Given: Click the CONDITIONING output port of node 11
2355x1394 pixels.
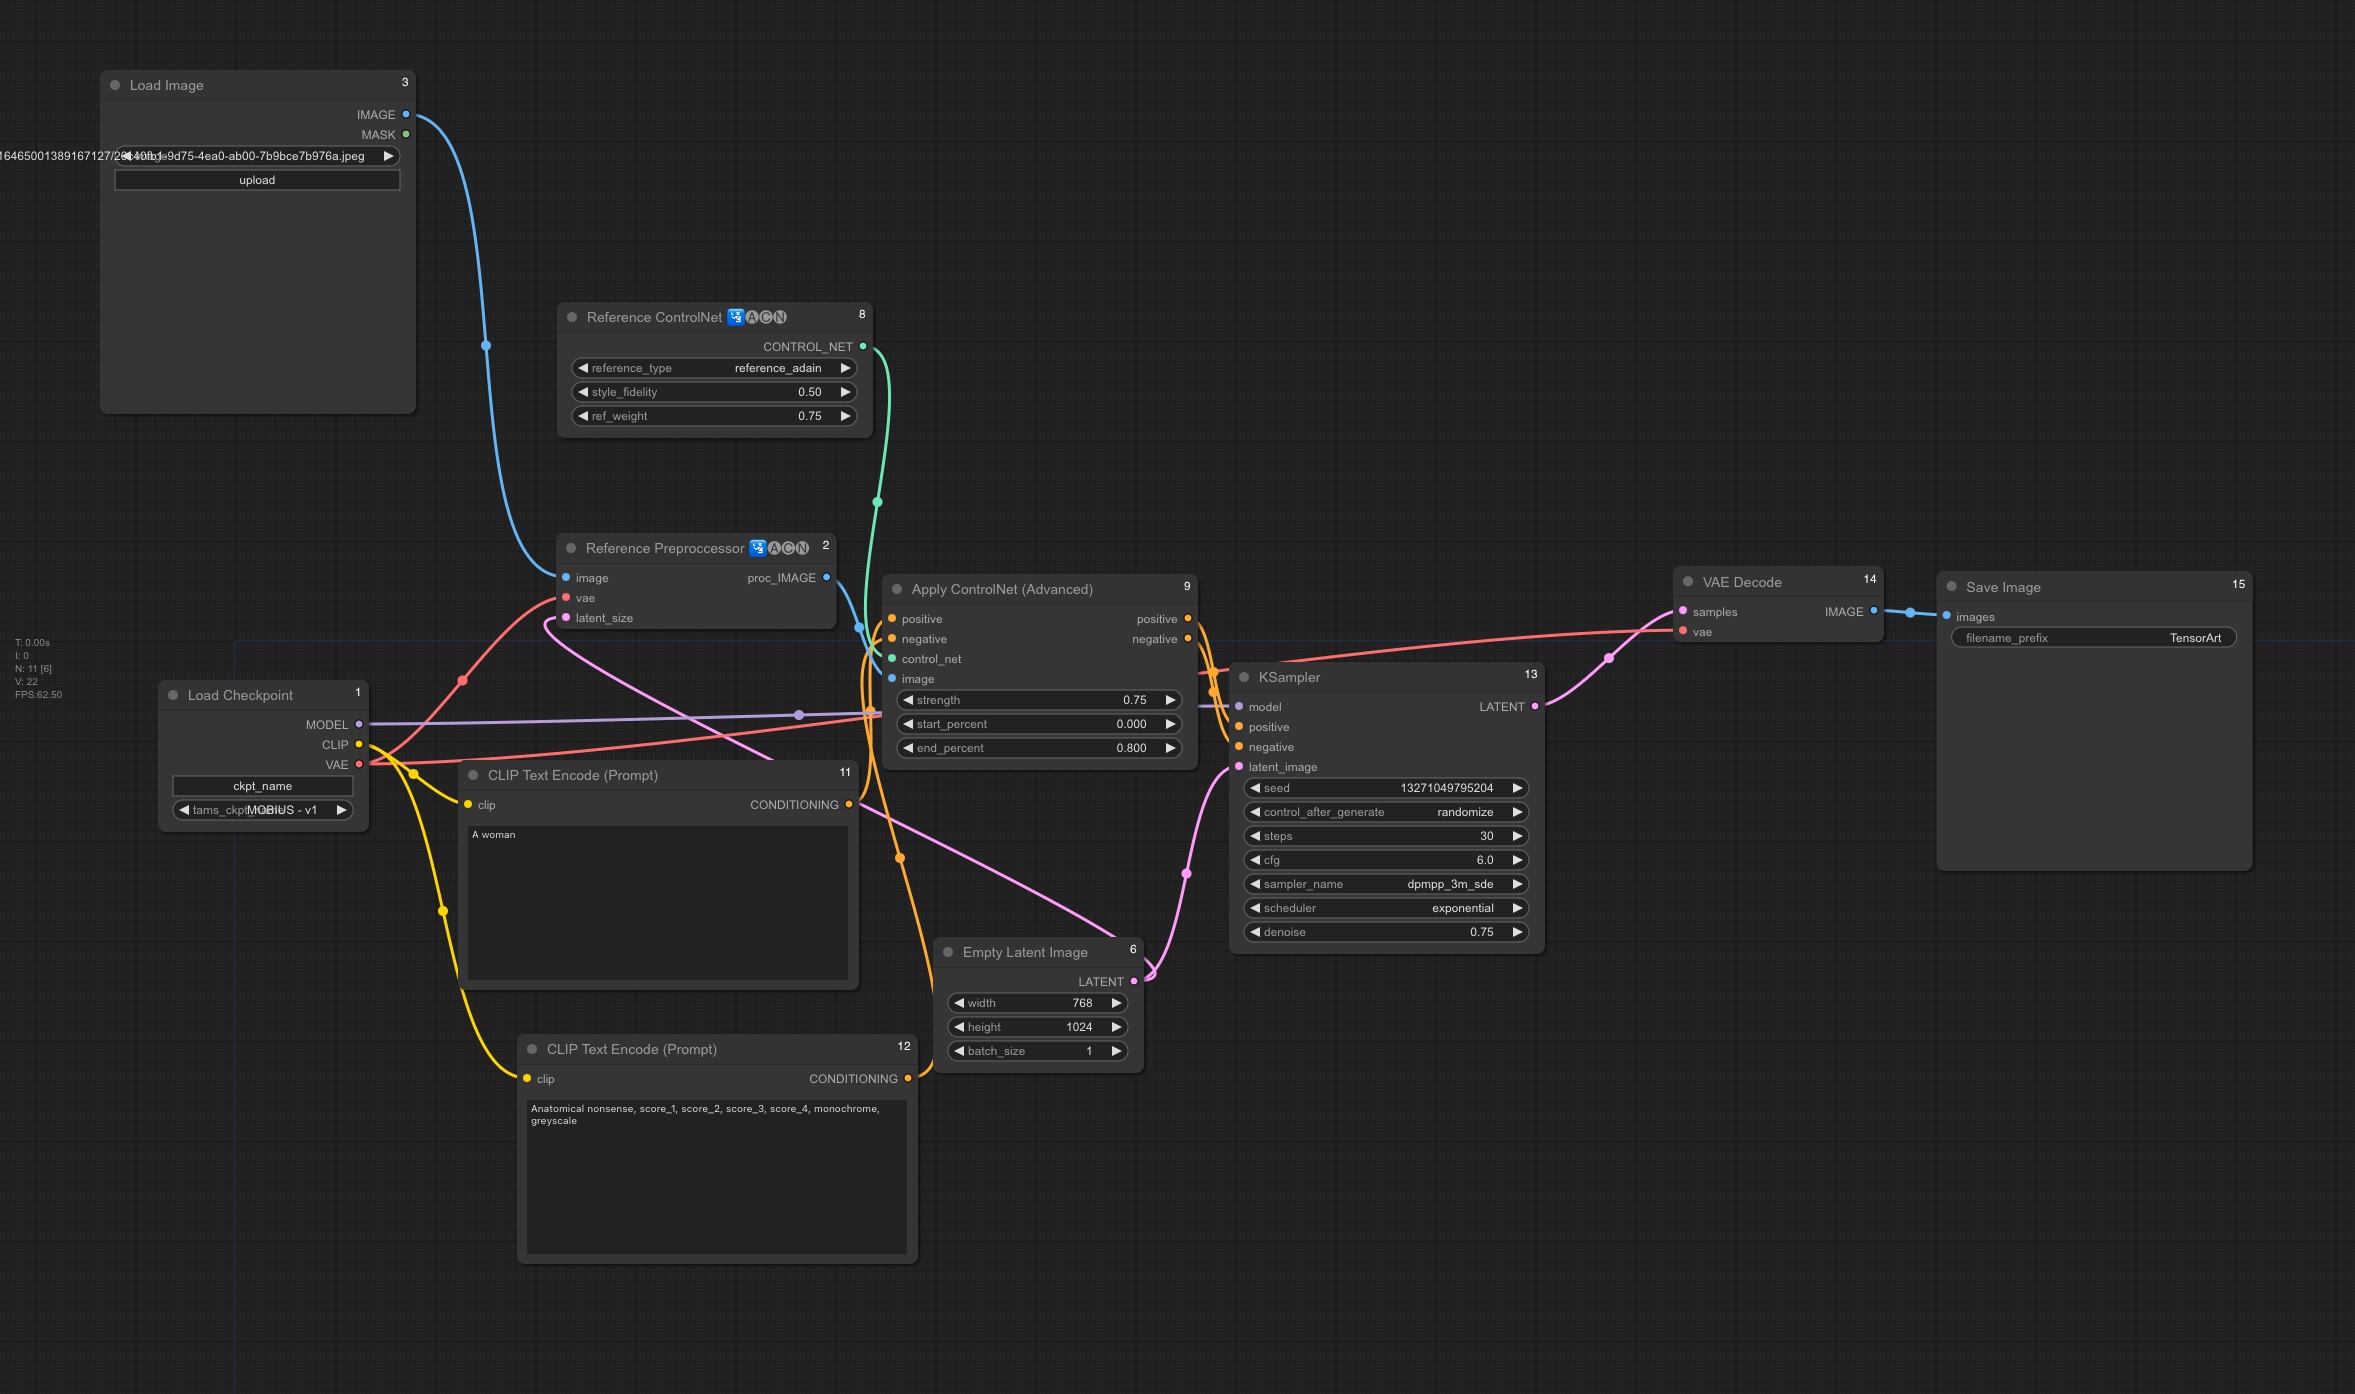Looking at the screenshot, I should (849, 804).
